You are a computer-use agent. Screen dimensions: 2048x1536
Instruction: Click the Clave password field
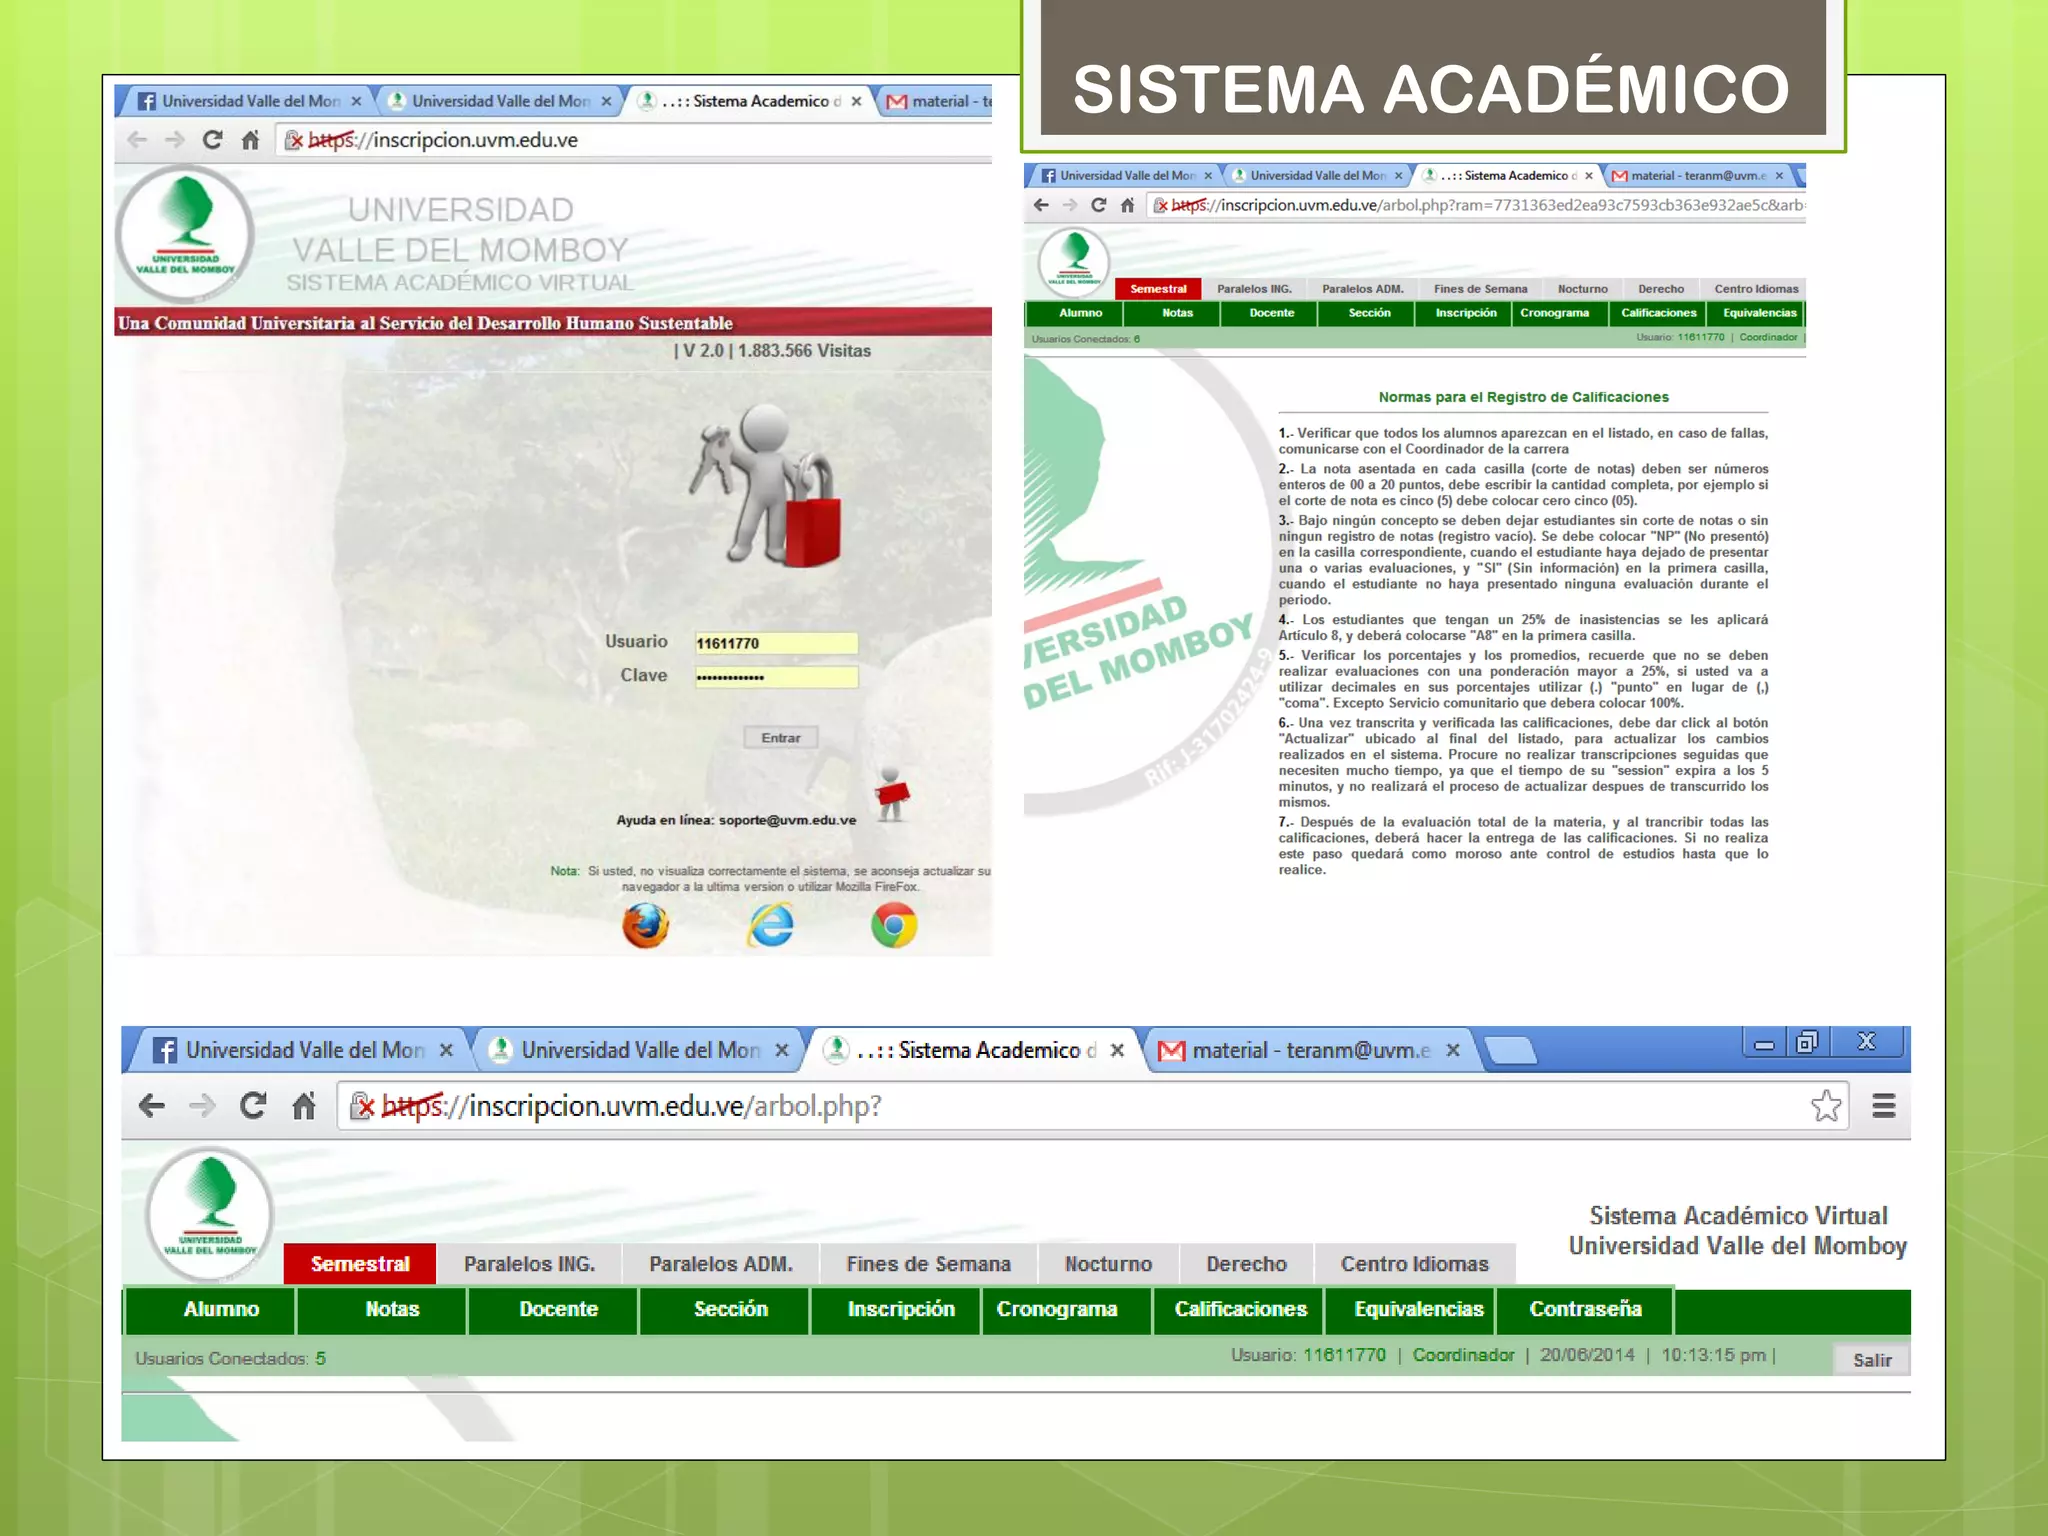click(776, 677)
